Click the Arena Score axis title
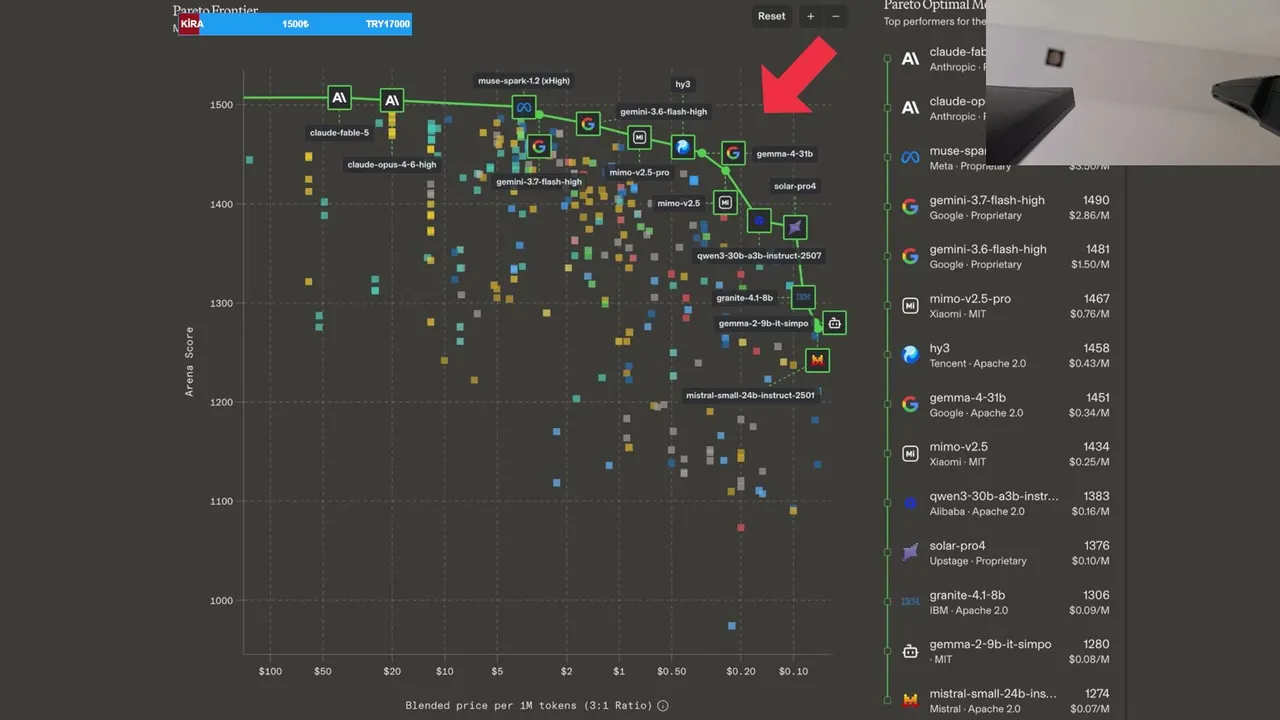This screenshot has width=1280, height=720. pos(190,362)
